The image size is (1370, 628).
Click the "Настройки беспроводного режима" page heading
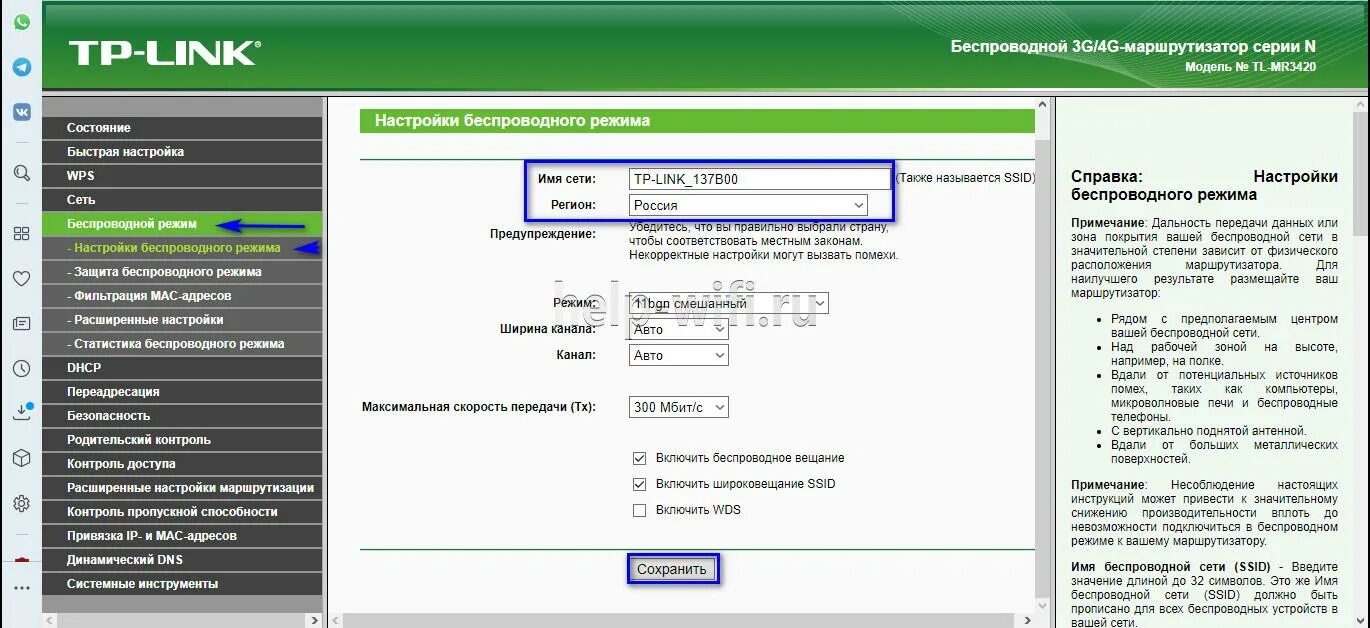point(512,121)
